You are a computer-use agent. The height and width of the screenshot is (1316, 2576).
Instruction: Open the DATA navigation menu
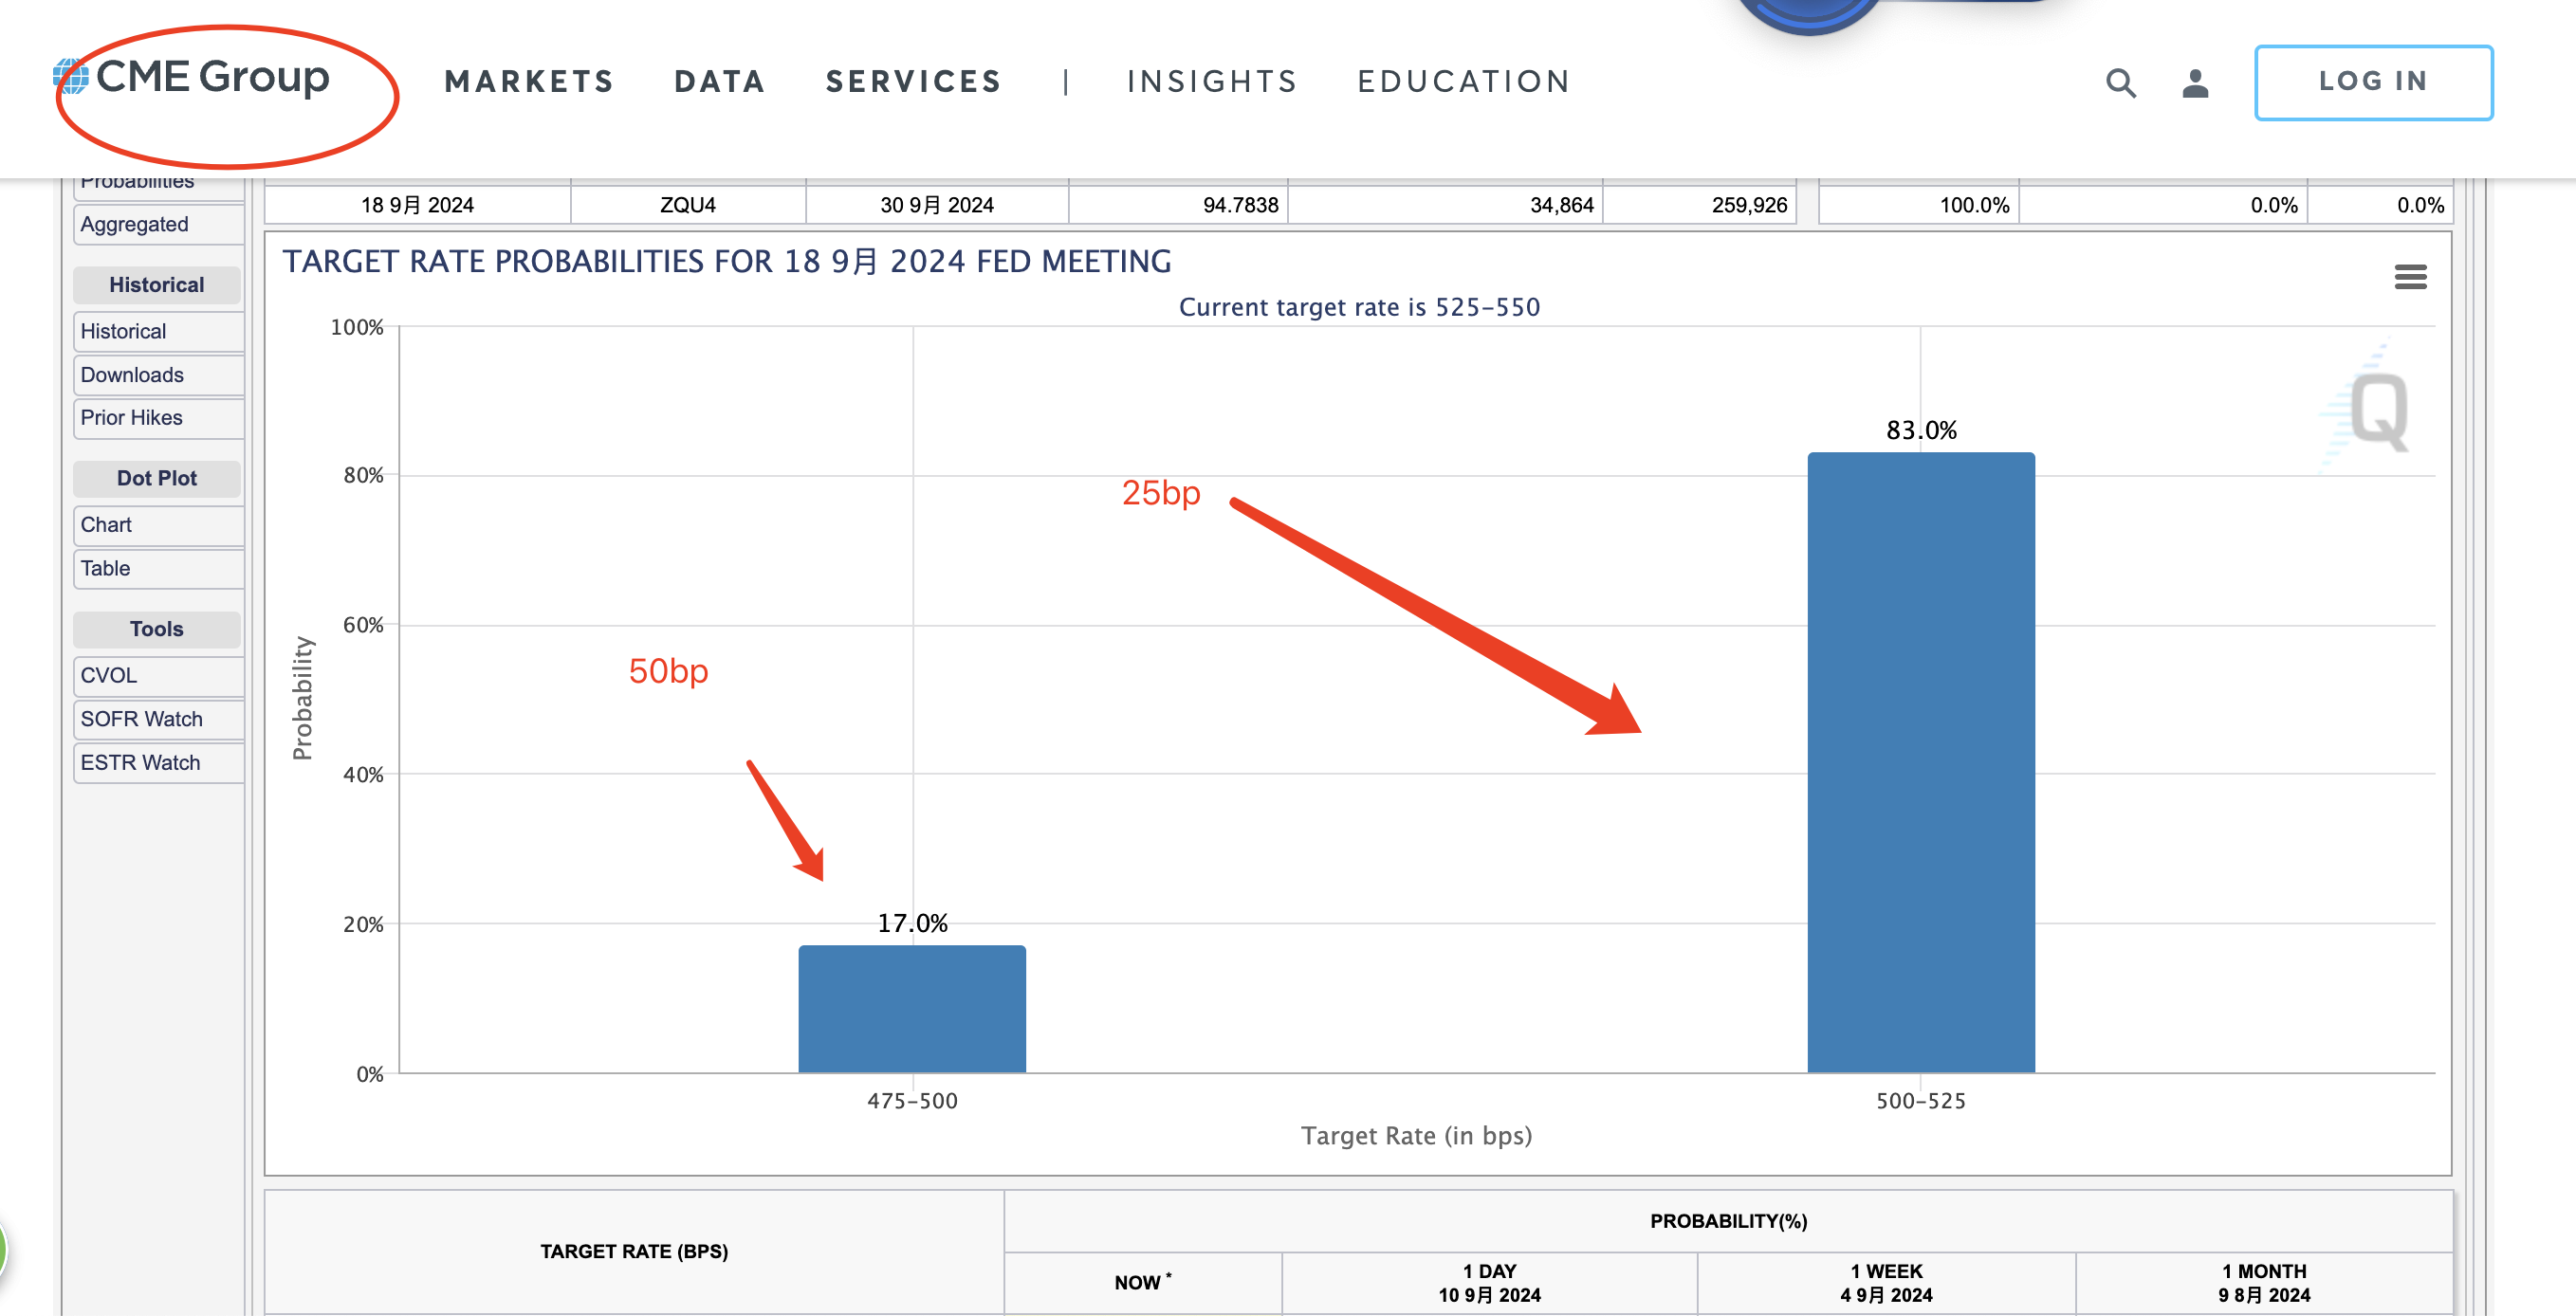[x=720, y=81]
